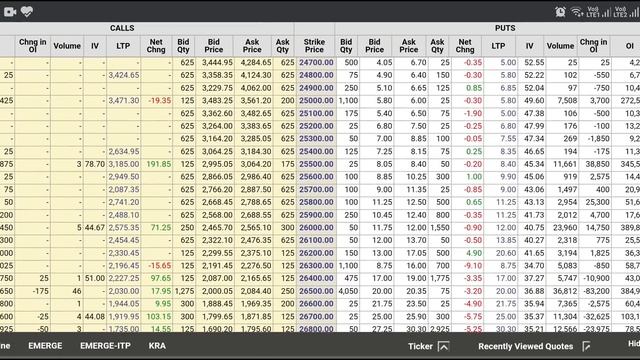
Task: Click the PUTS section header
Action: 505,28
